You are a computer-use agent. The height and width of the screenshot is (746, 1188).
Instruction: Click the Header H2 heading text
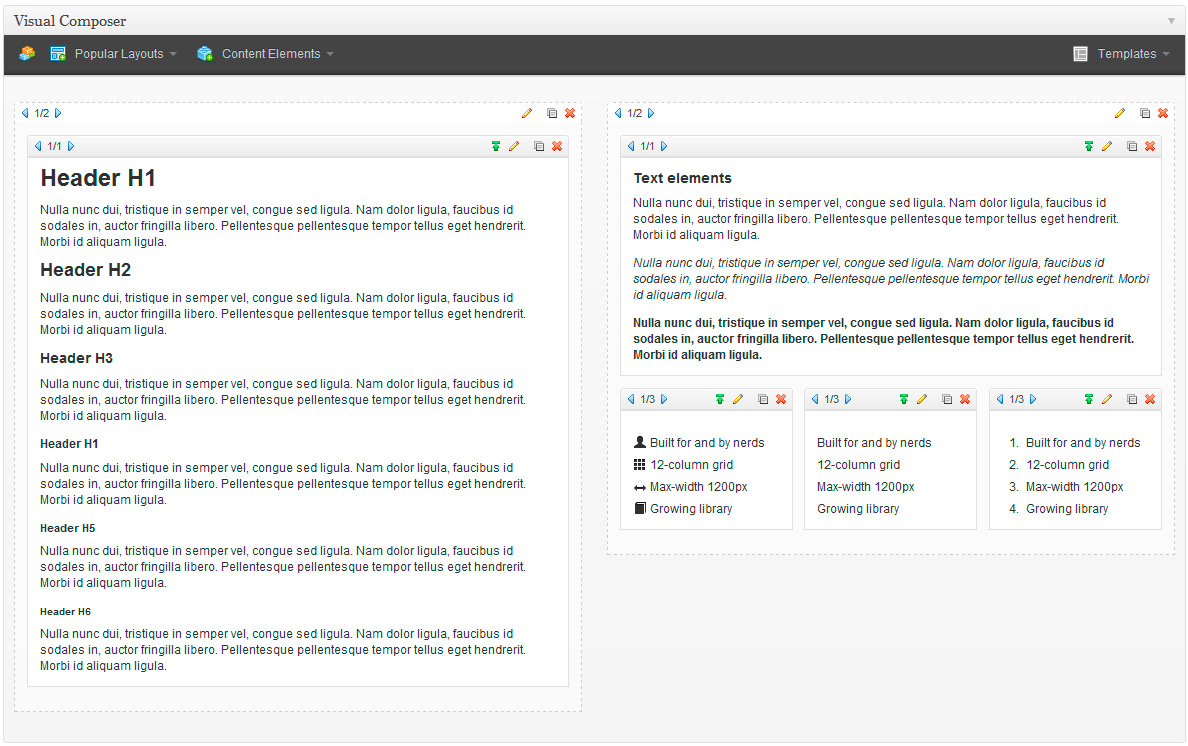tap(85, 270)
